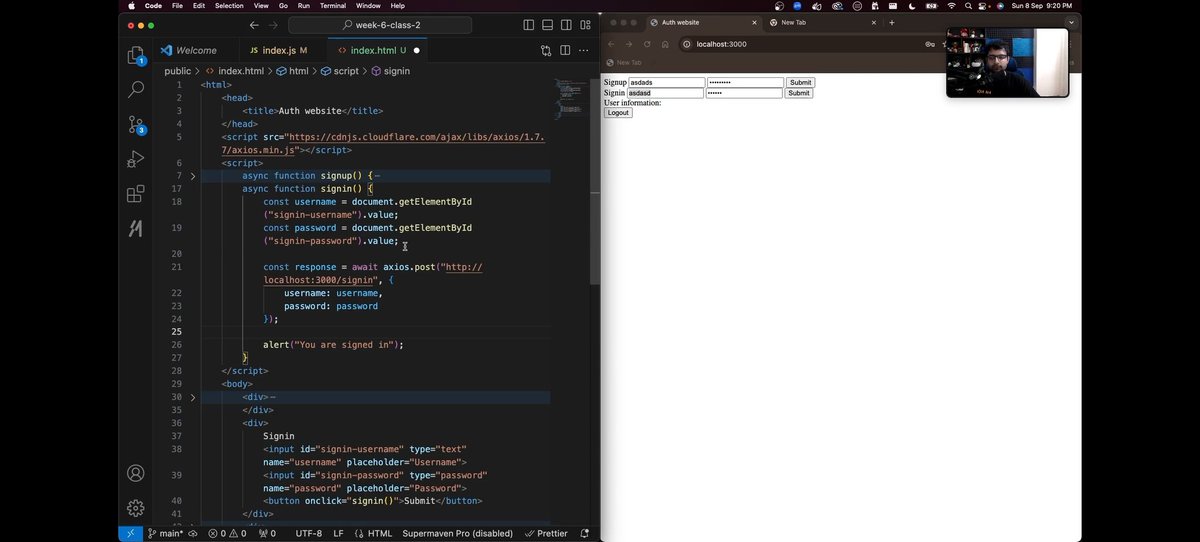Open the Terminal menu
The width and height of the screenshot is (1200, 542).
333,6
